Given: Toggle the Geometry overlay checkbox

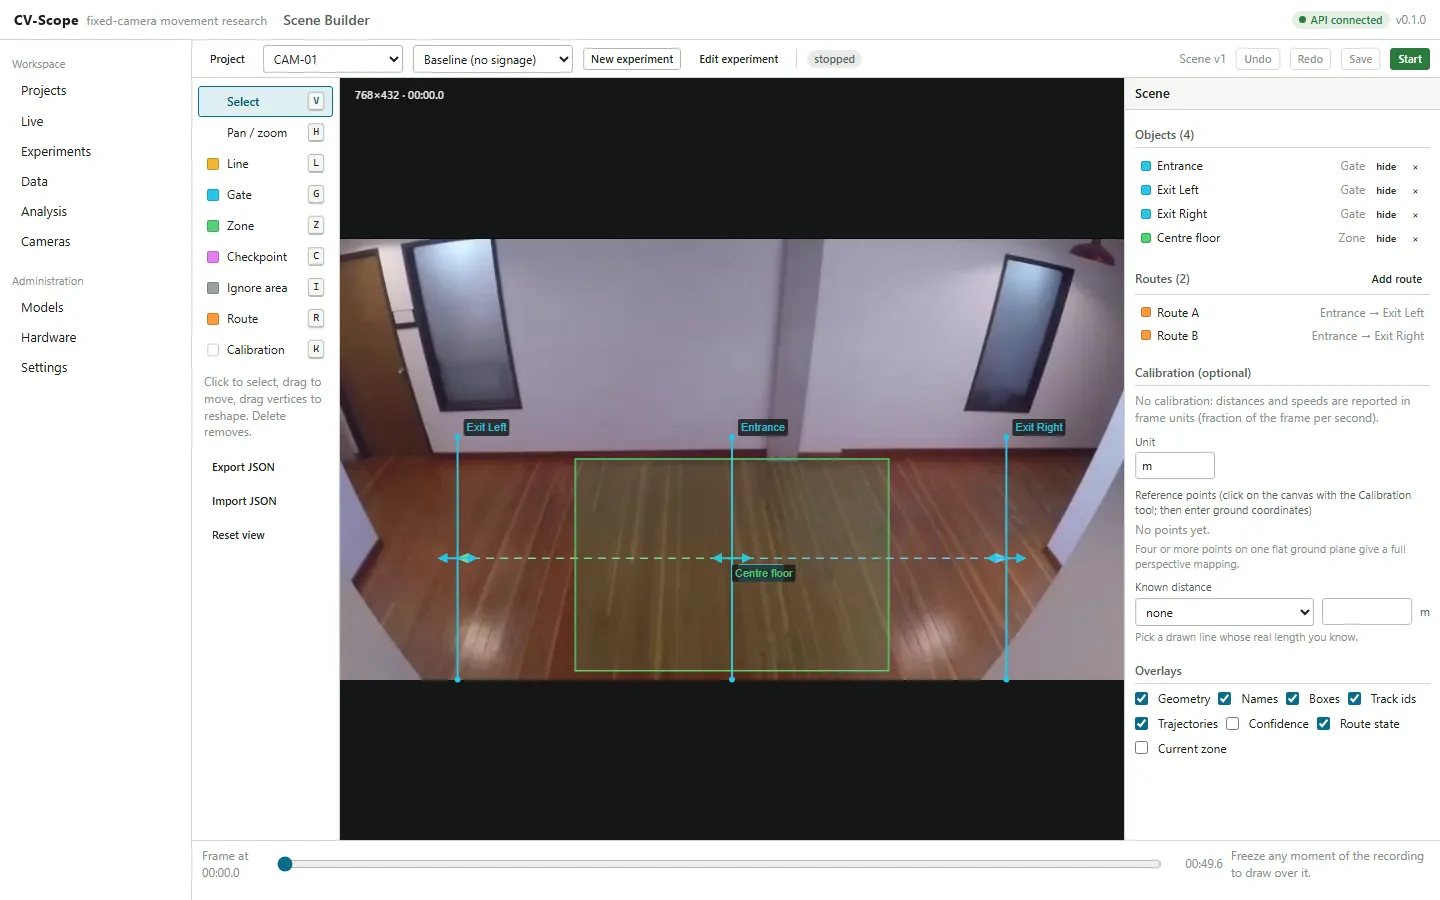Looking at the screenshot, I should click(1142, 699).
